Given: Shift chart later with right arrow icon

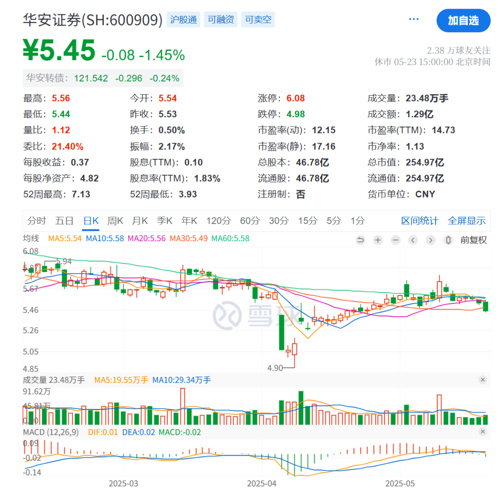Looking at the screenshot, I should coord(431,240).
